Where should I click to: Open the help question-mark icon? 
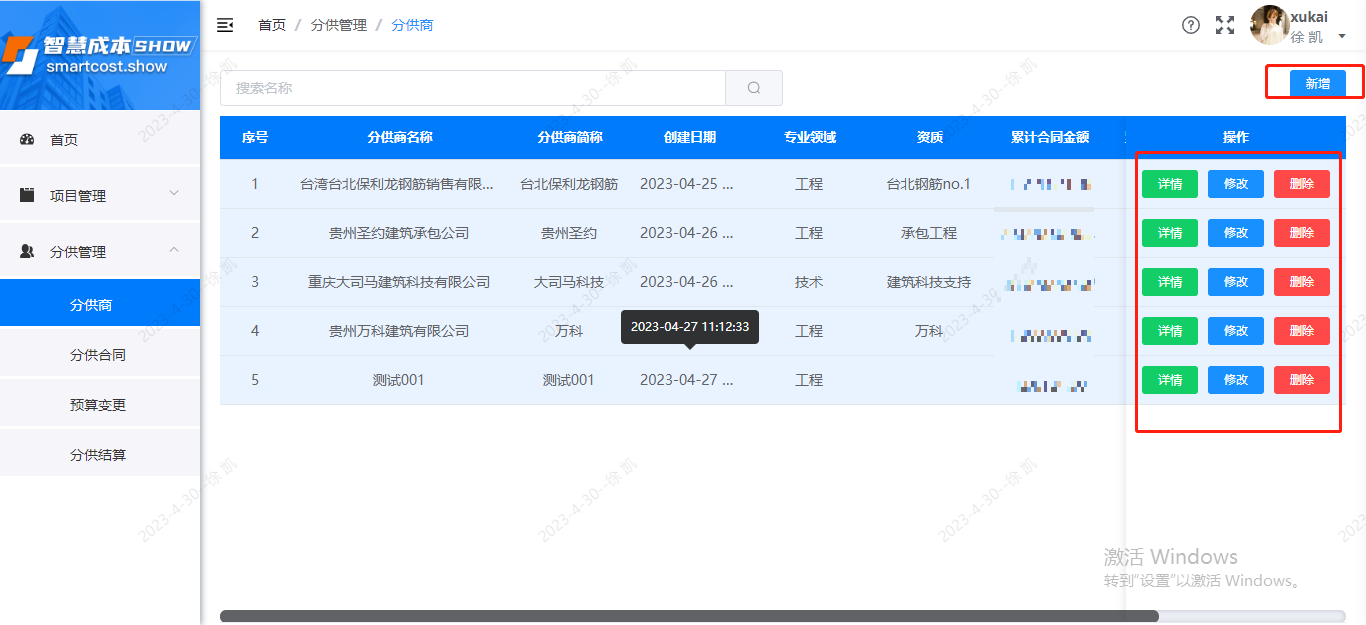1190,25
